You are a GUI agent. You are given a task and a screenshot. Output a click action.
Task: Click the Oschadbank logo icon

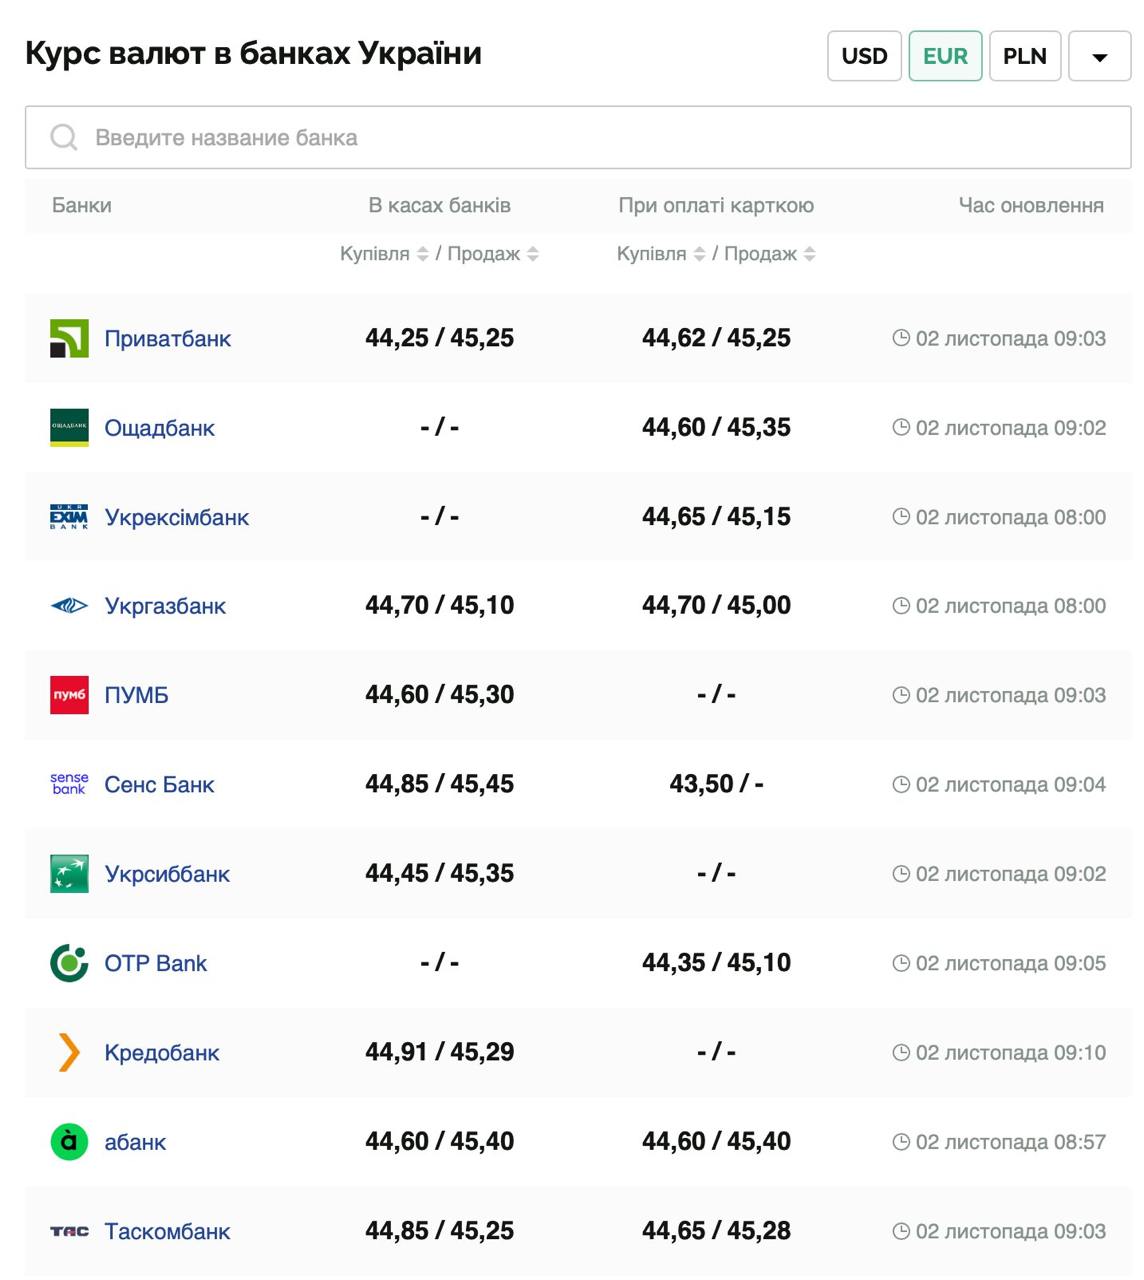click(69, 428)
